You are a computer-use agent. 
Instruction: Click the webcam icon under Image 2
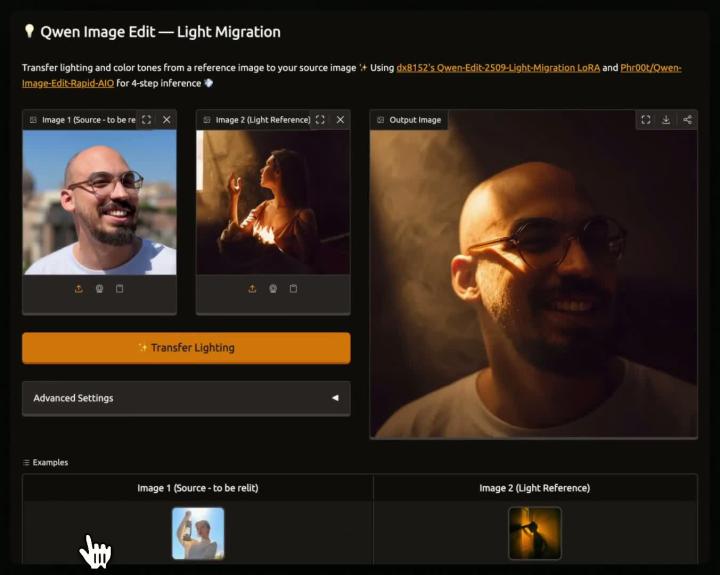point(273,289)
